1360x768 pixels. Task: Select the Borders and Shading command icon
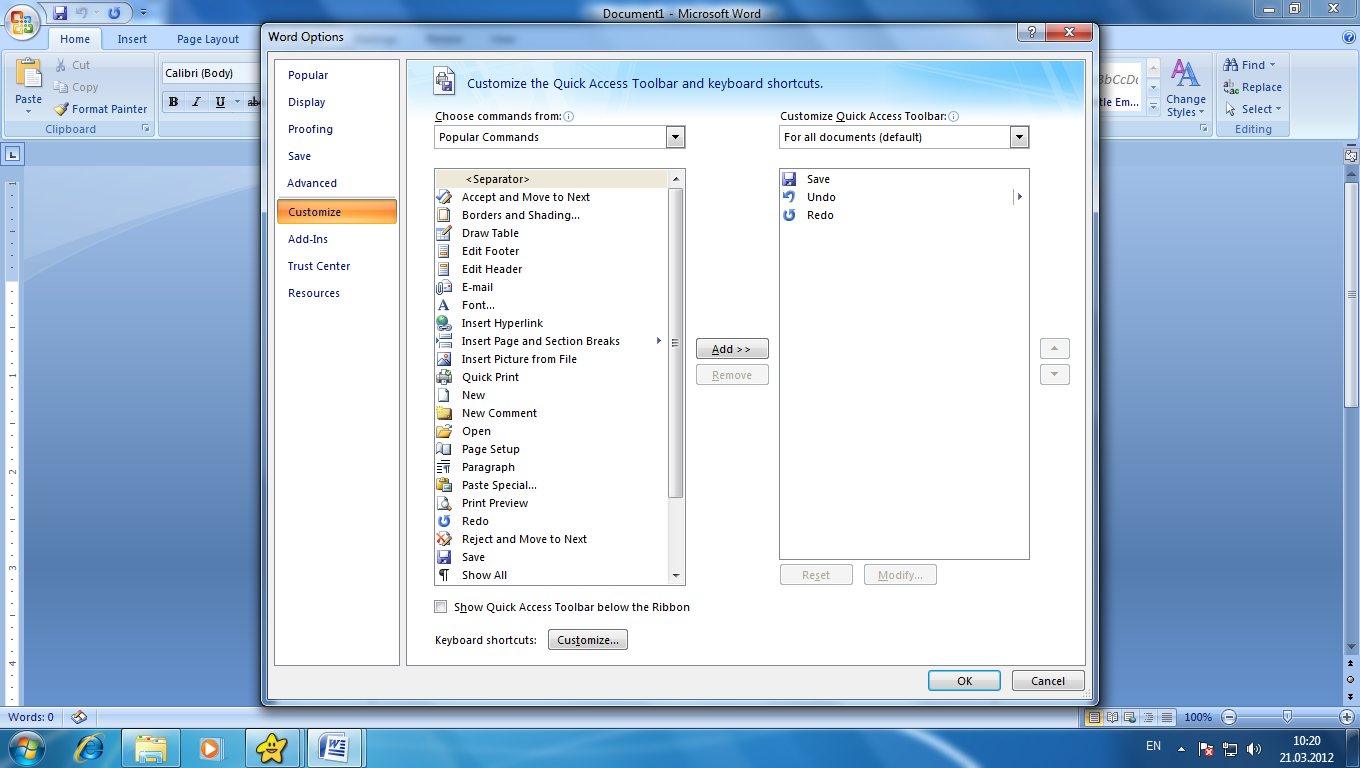pos(444,215)
